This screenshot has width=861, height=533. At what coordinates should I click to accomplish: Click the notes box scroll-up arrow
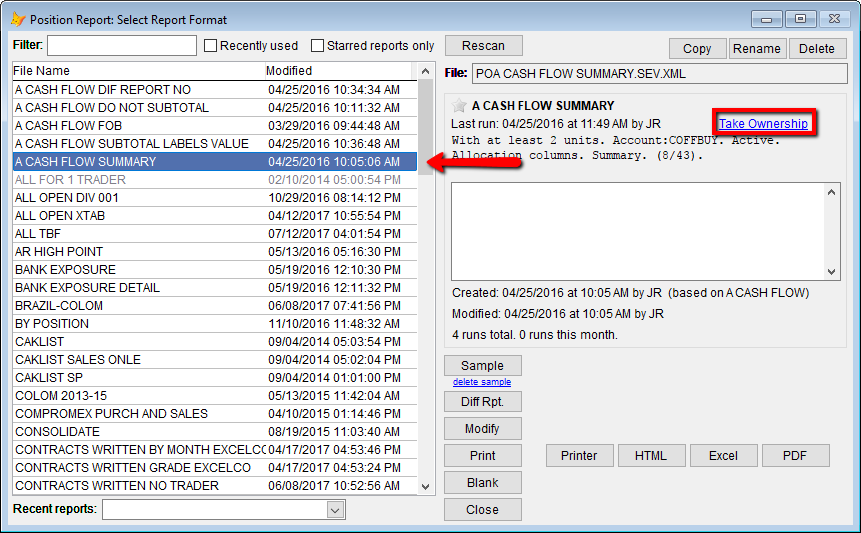click(831, 192)
